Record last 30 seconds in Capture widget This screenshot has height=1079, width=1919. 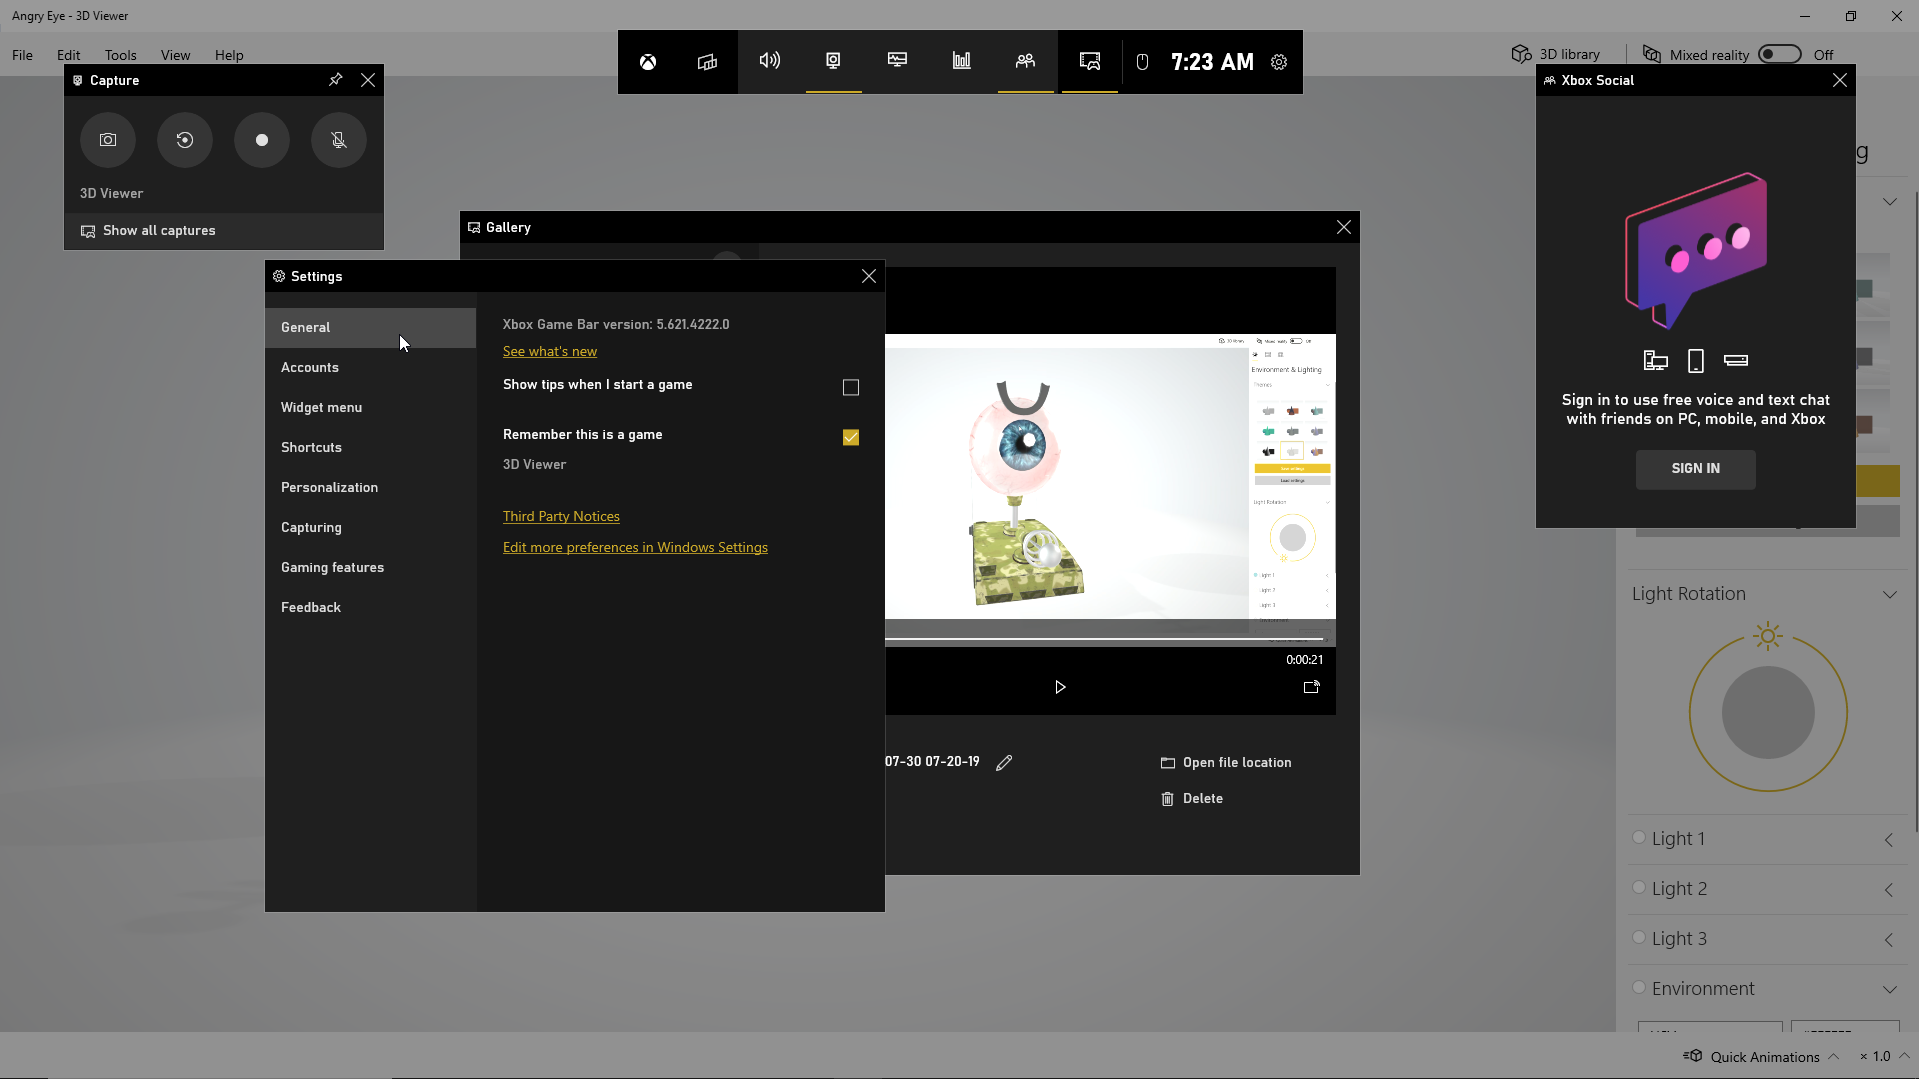[185, 140]
